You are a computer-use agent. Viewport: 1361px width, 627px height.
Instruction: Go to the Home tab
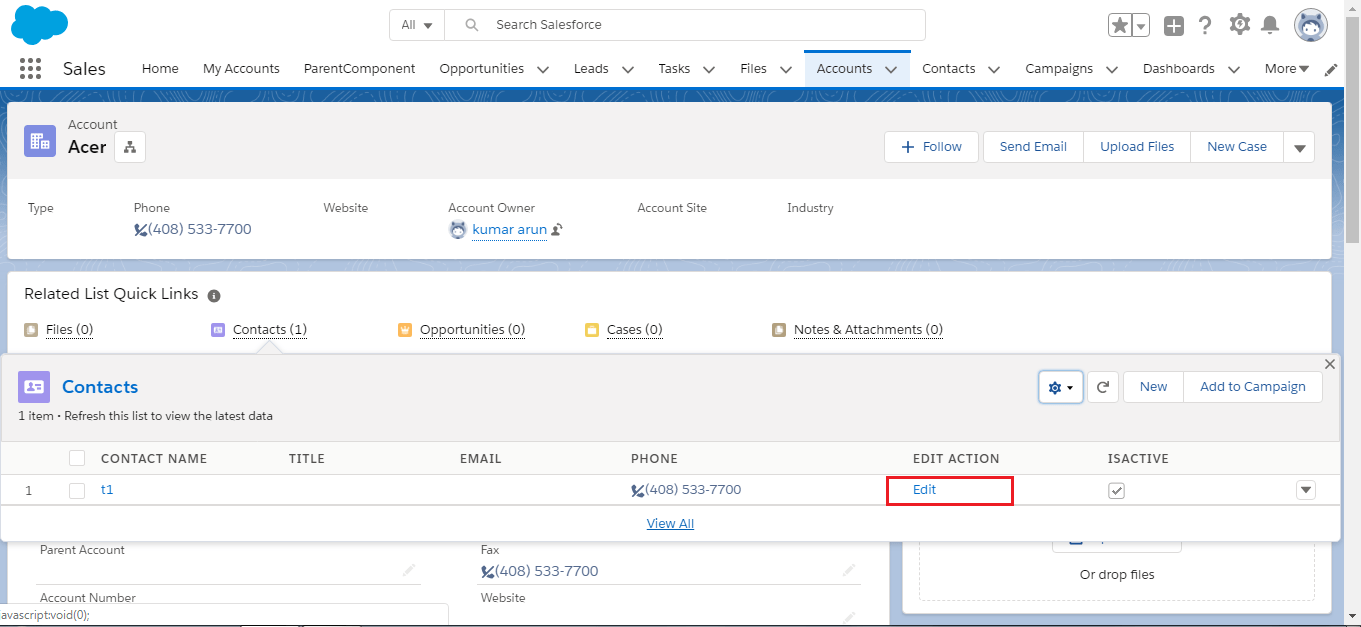tap(160, 69)
